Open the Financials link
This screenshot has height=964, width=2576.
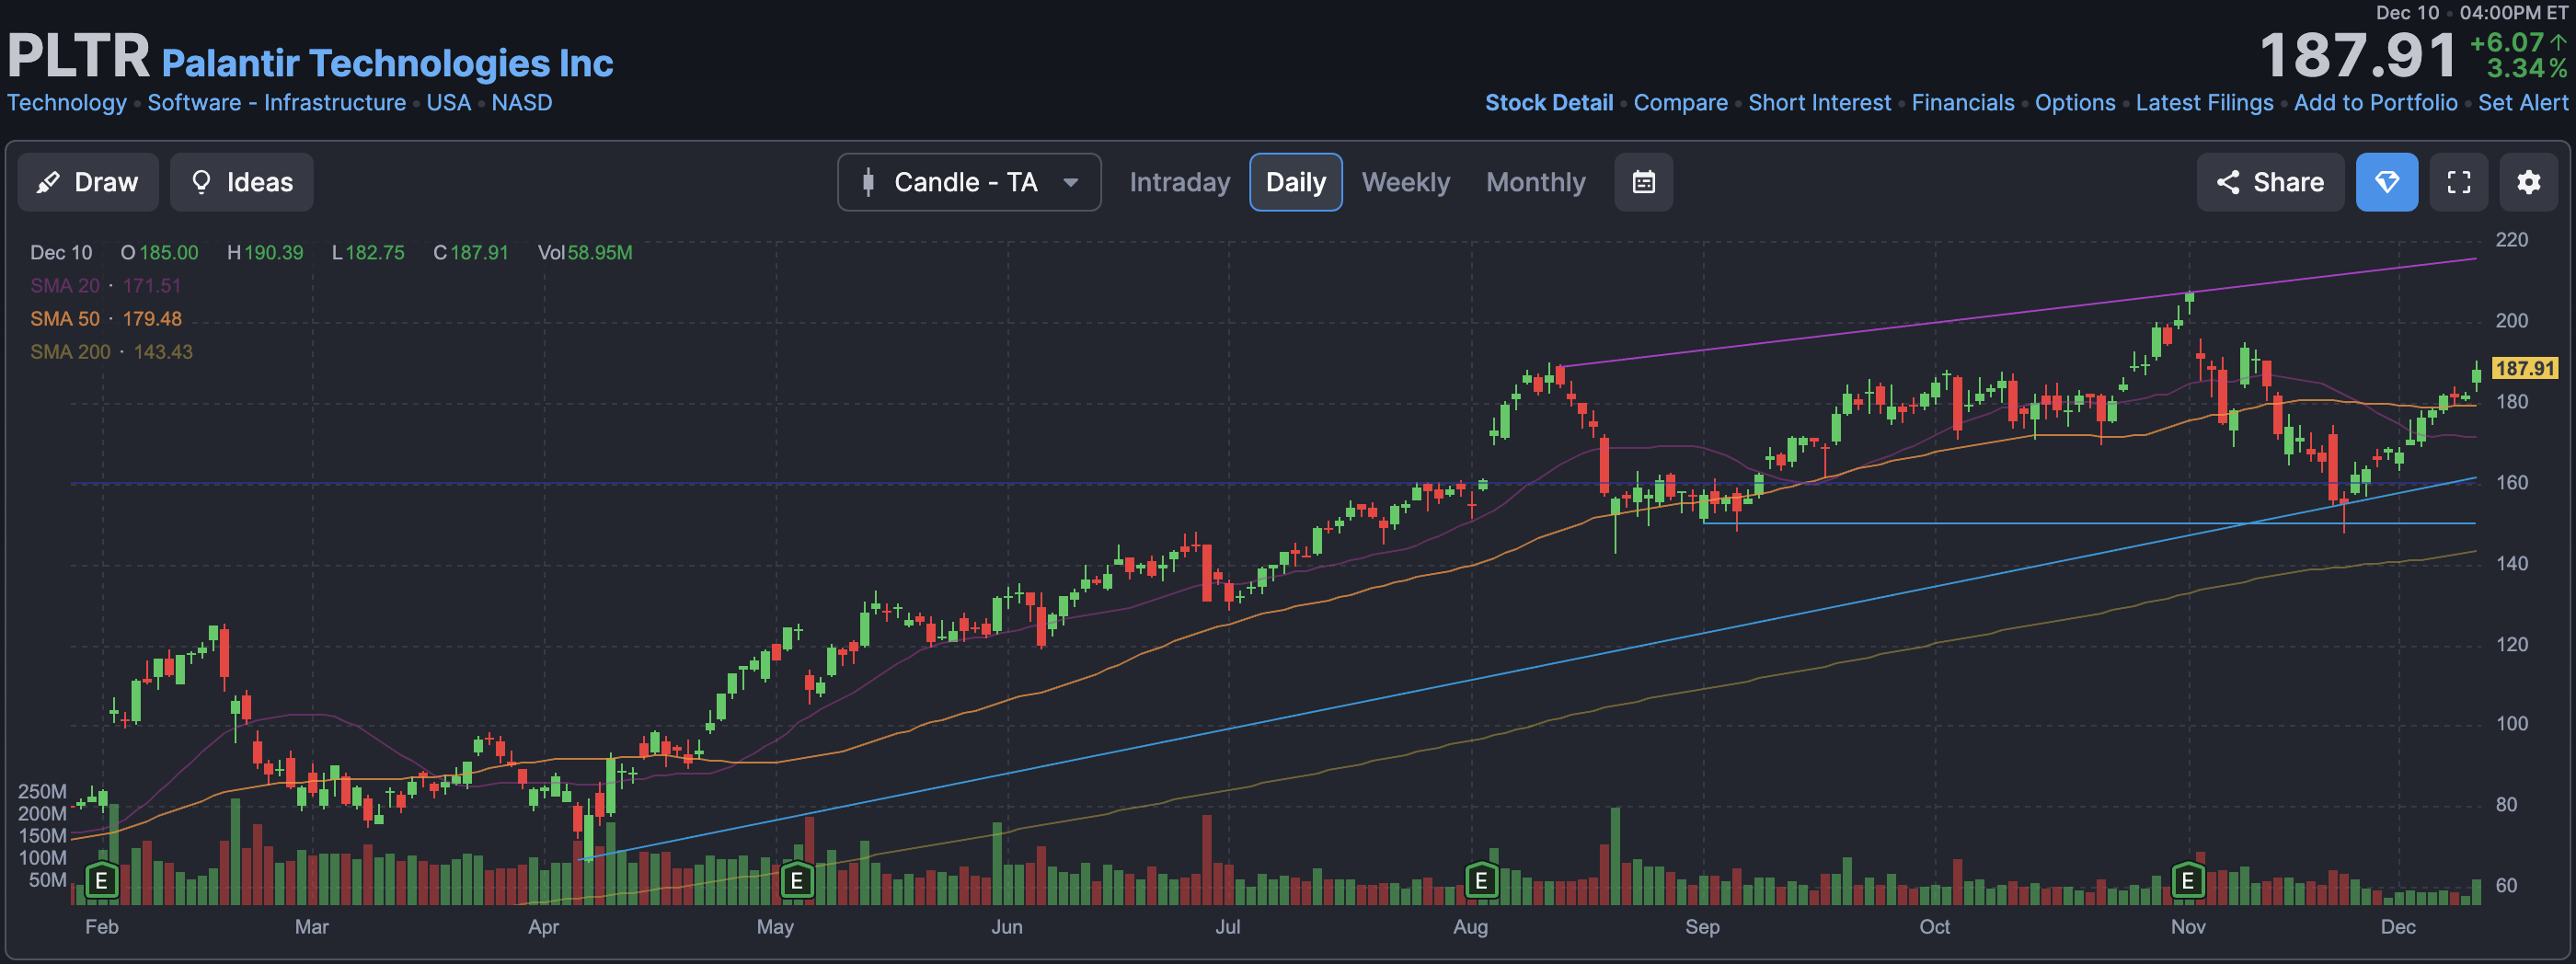[1962, 103]
